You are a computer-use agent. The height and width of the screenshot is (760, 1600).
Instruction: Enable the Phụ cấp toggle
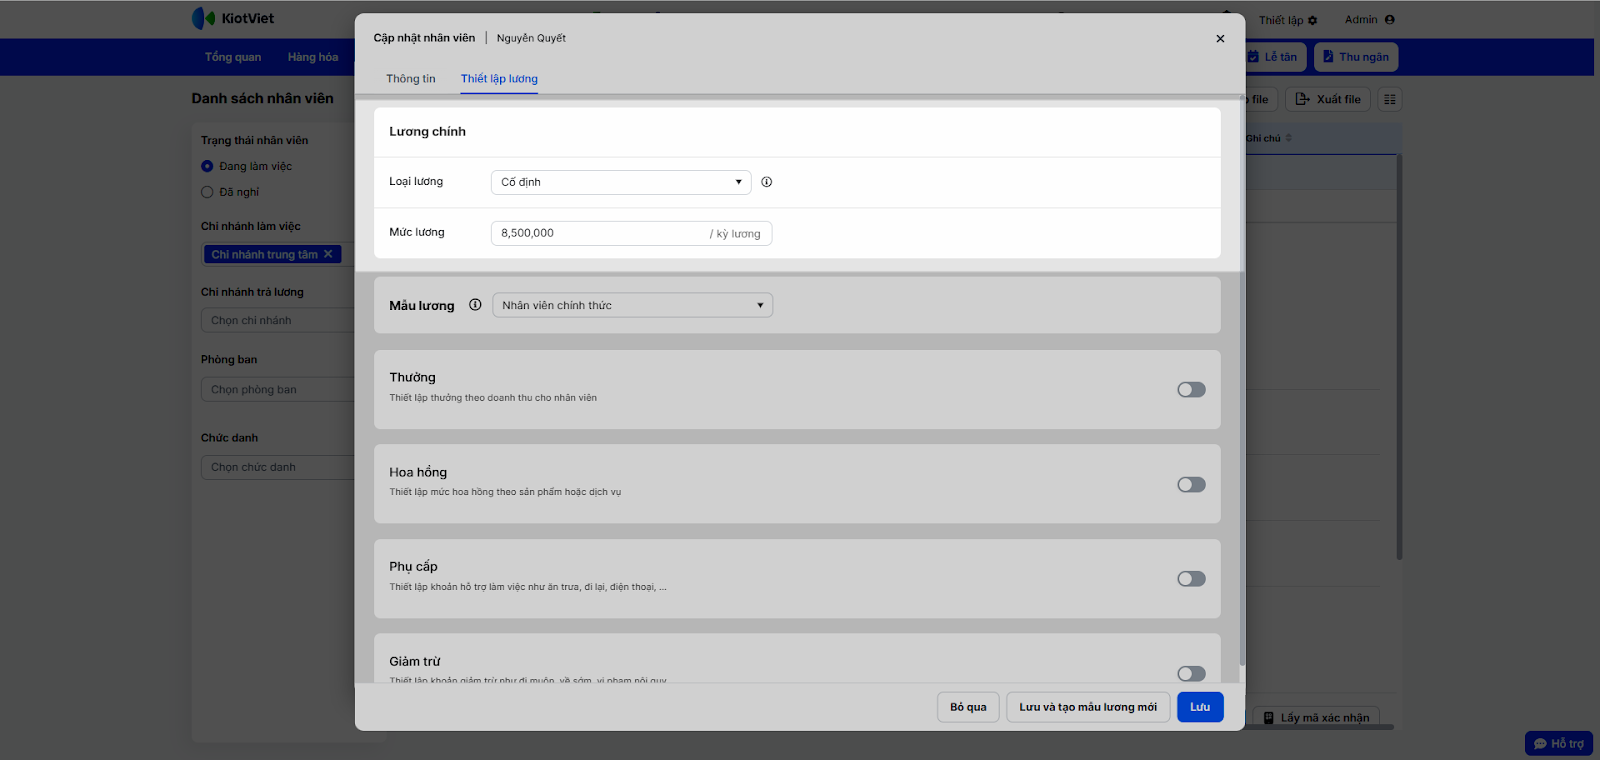coord(1191,579)
